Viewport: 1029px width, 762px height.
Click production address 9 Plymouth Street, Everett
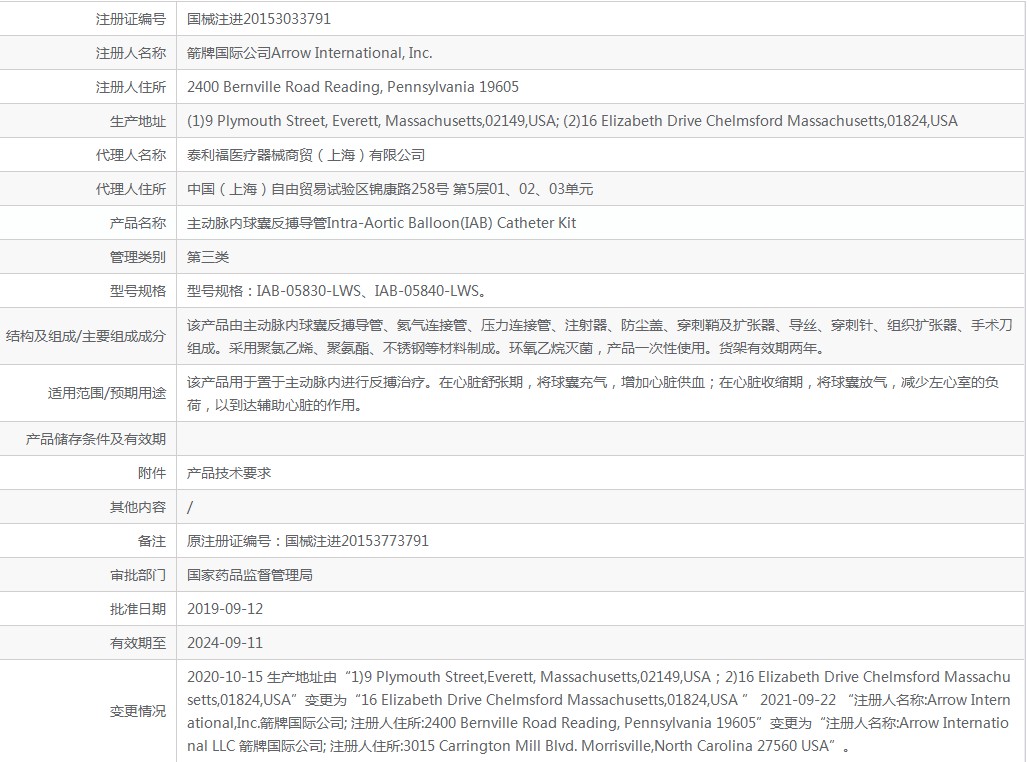pos(572,121)
